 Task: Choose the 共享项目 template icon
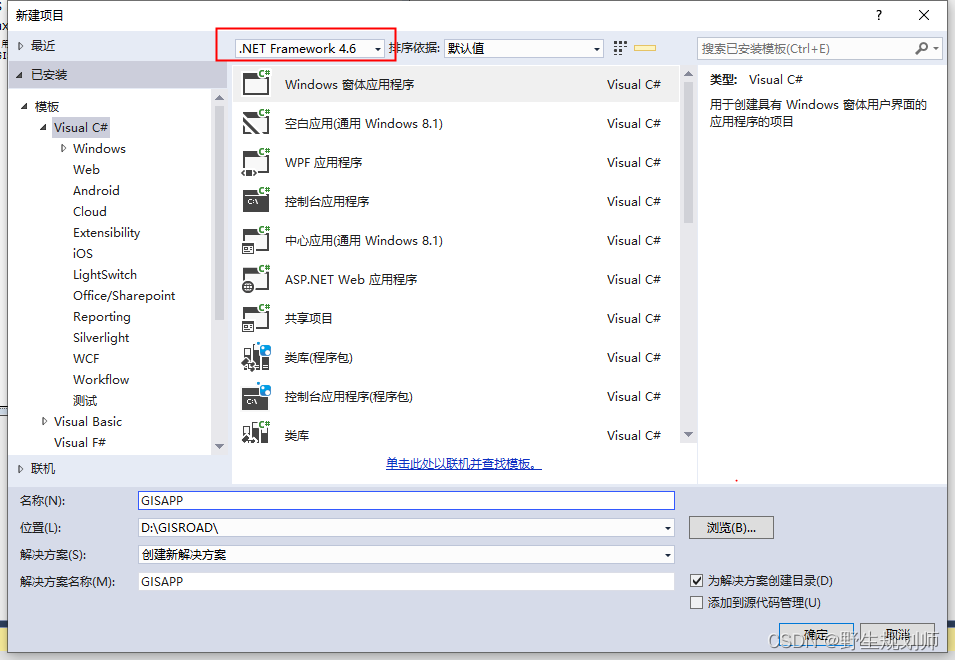coord(254,318)
